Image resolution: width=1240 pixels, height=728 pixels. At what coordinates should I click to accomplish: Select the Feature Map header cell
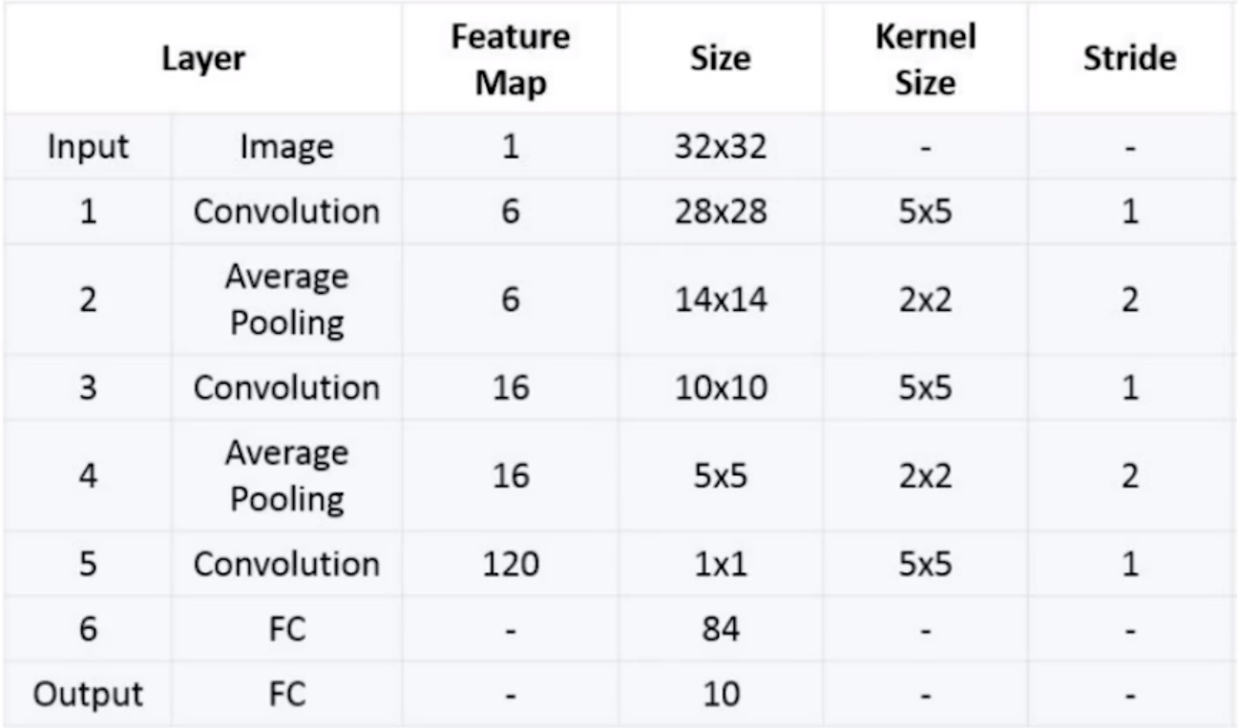point(510,59)
